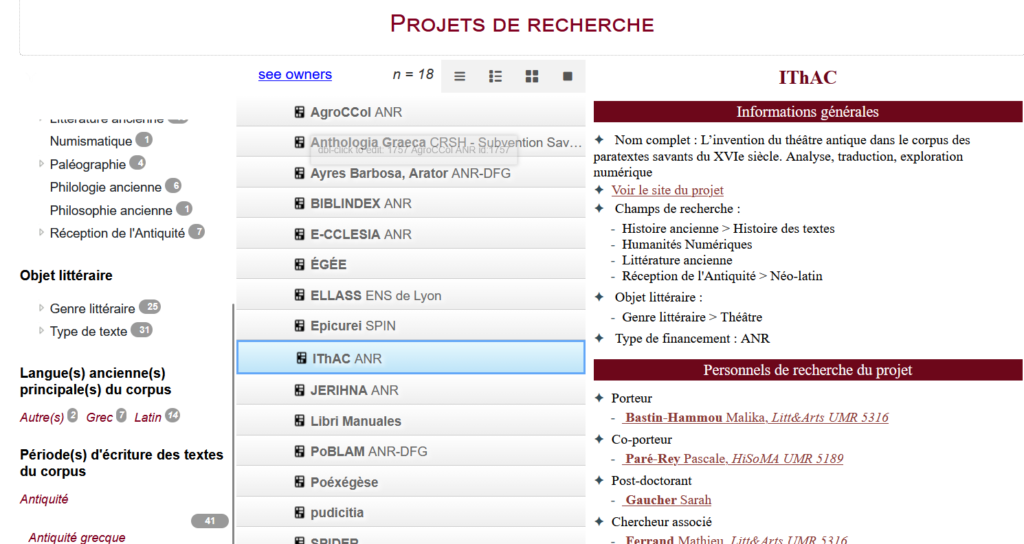
Task: Select Type de texte filter label
Action: (x=88, y=331)
